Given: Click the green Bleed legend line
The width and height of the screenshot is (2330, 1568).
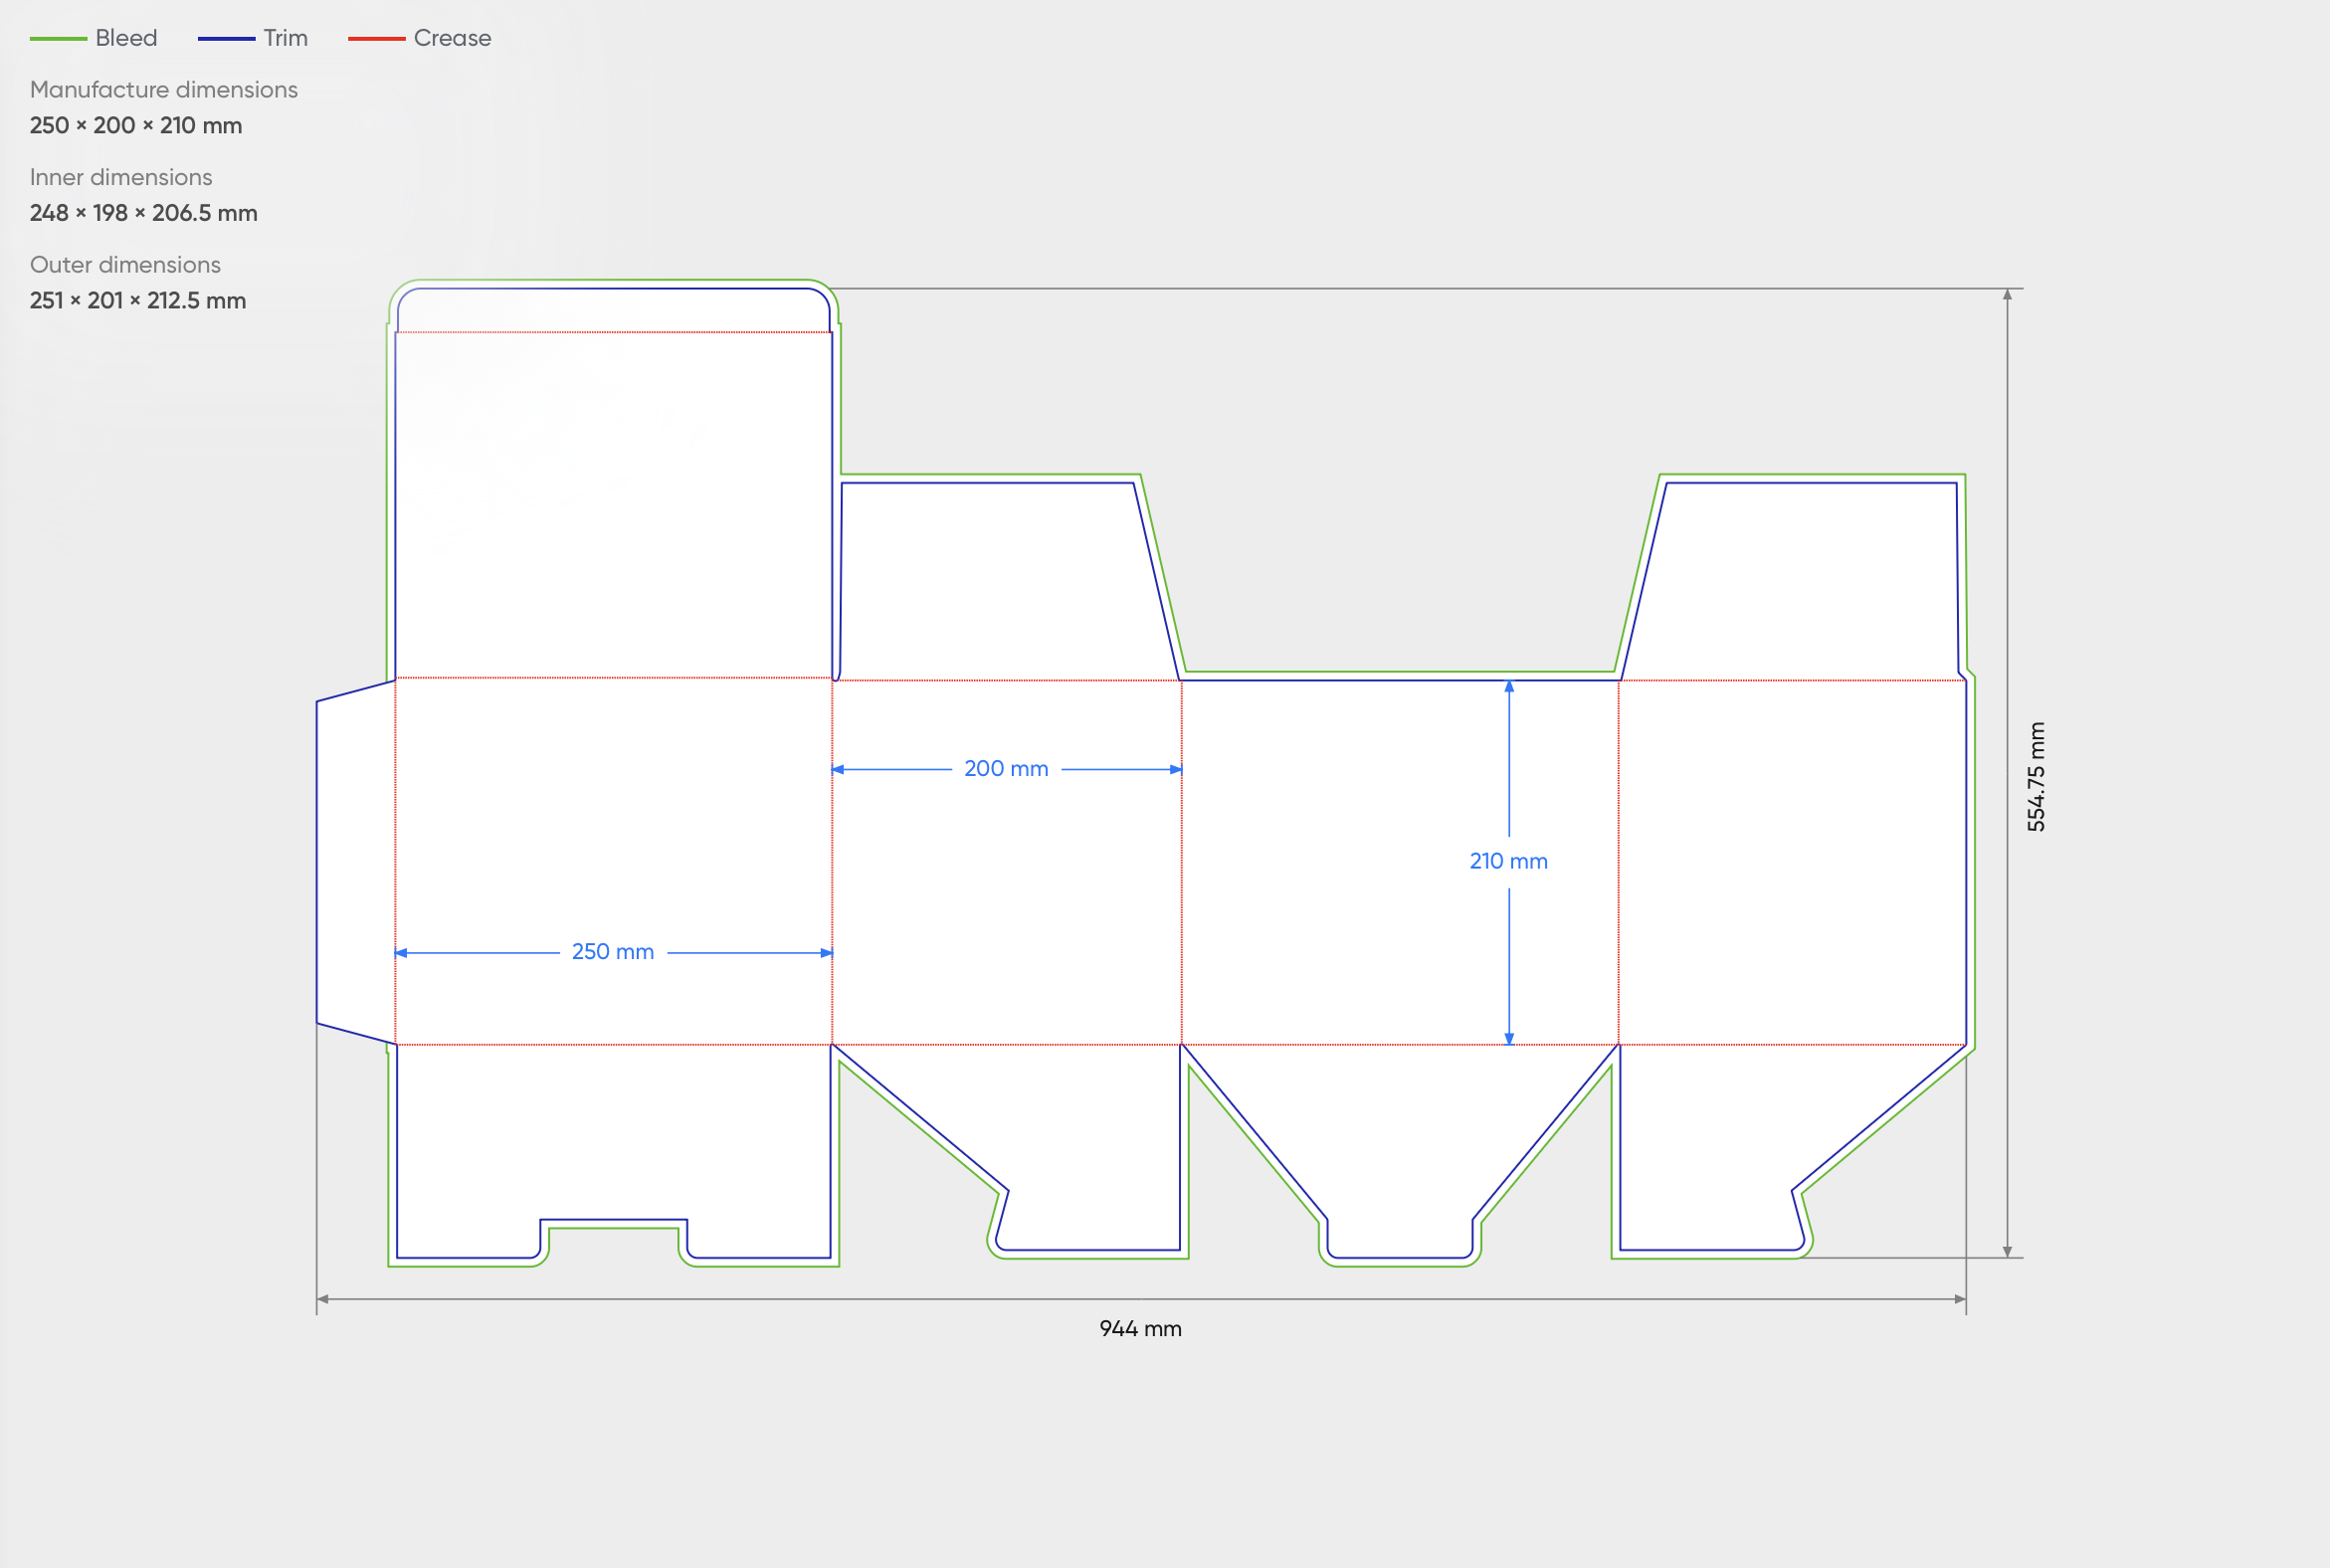Looking at the screenshot, I should tap(60, 37).
